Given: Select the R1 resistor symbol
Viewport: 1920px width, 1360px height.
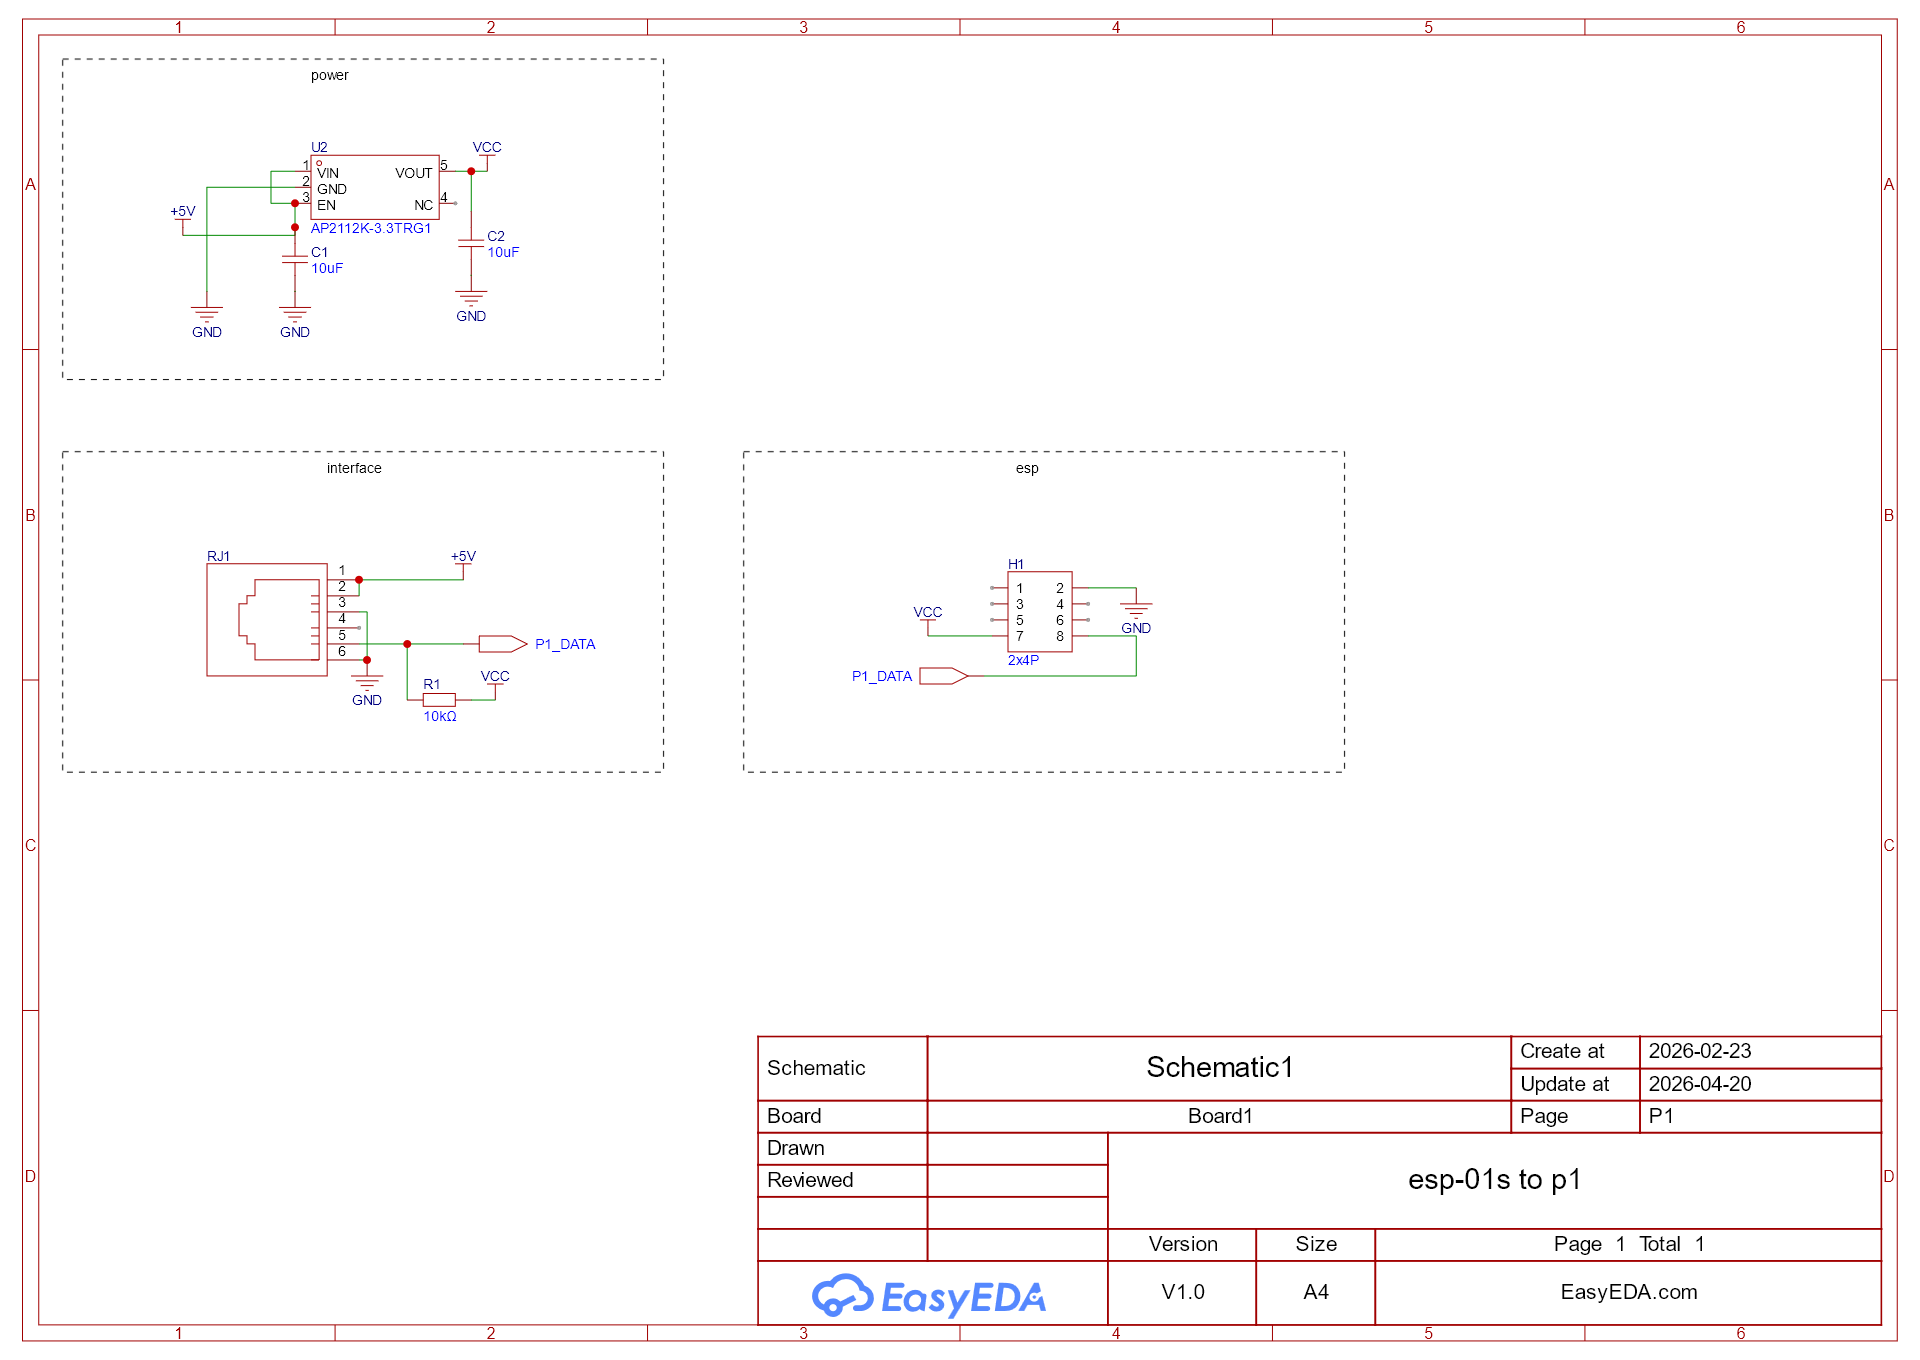Looking at the screenshot, I should (439, 700).
